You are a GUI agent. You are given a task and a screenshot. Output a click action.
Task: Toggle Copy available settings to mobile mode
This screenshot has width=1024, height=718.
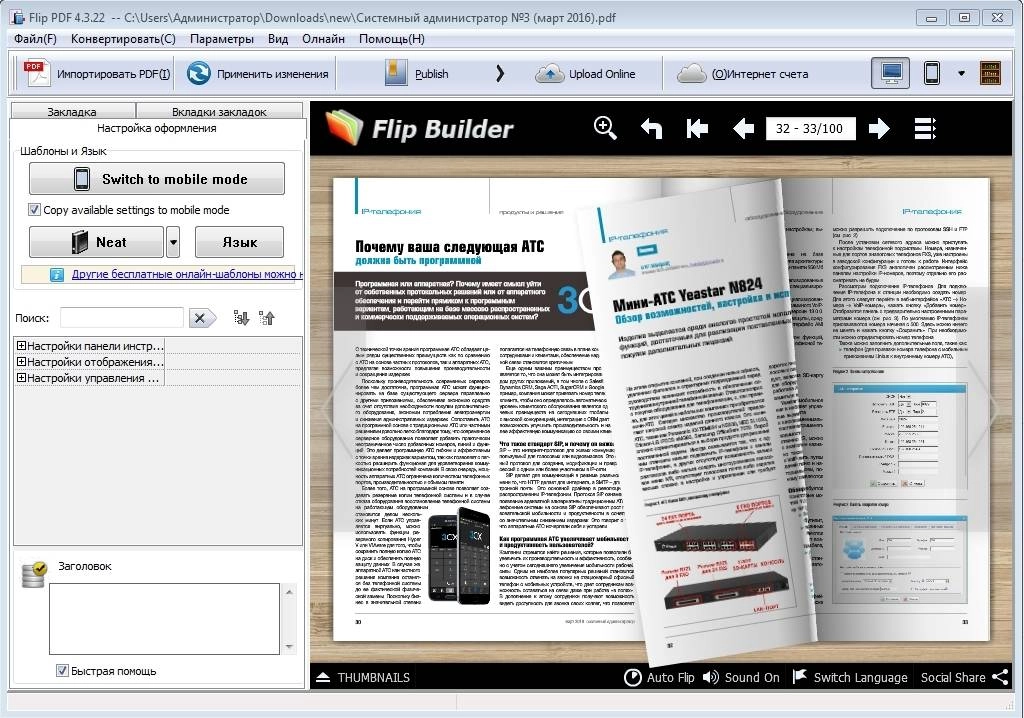pos(34,210)
